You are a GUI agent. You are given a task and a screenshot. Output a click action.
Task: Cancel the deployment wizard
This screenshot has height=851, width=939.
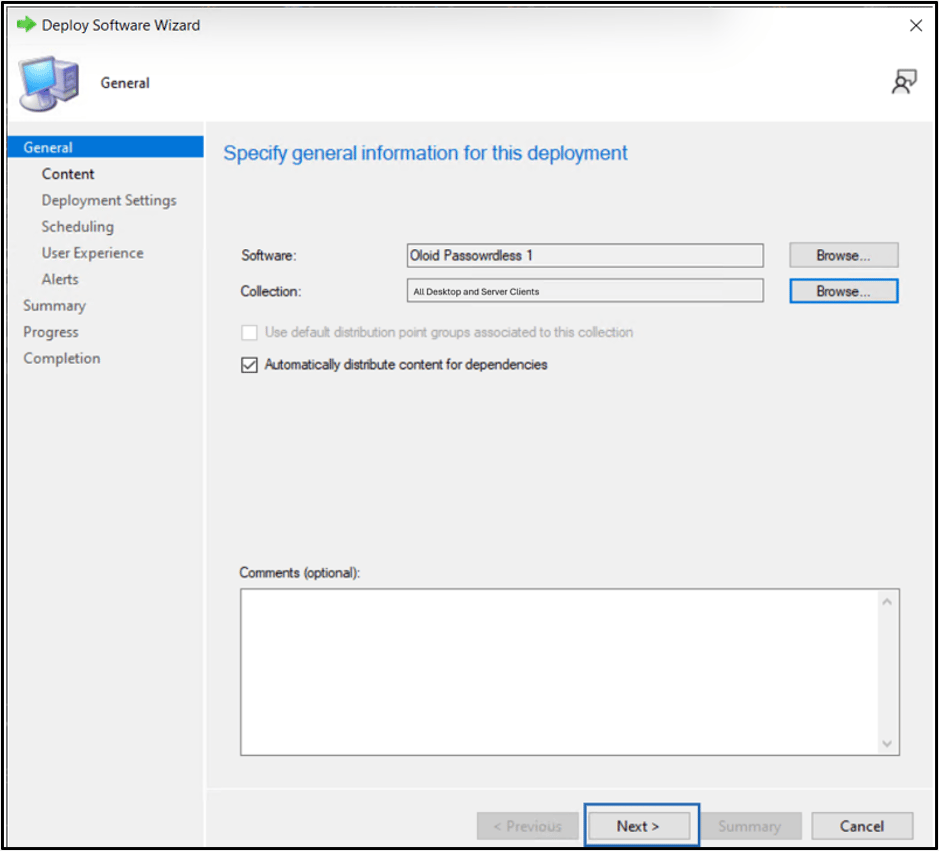tap(862, 826)
